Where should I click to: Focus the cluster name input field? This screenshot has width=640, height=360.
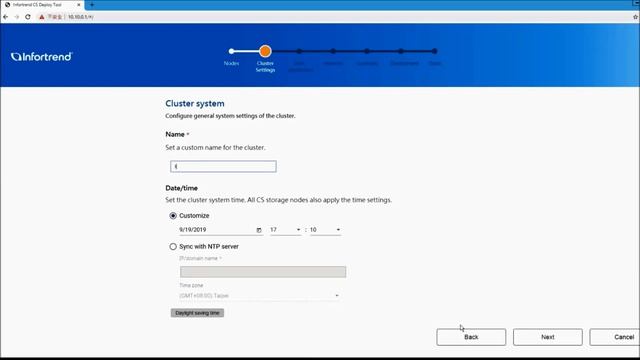223,166
